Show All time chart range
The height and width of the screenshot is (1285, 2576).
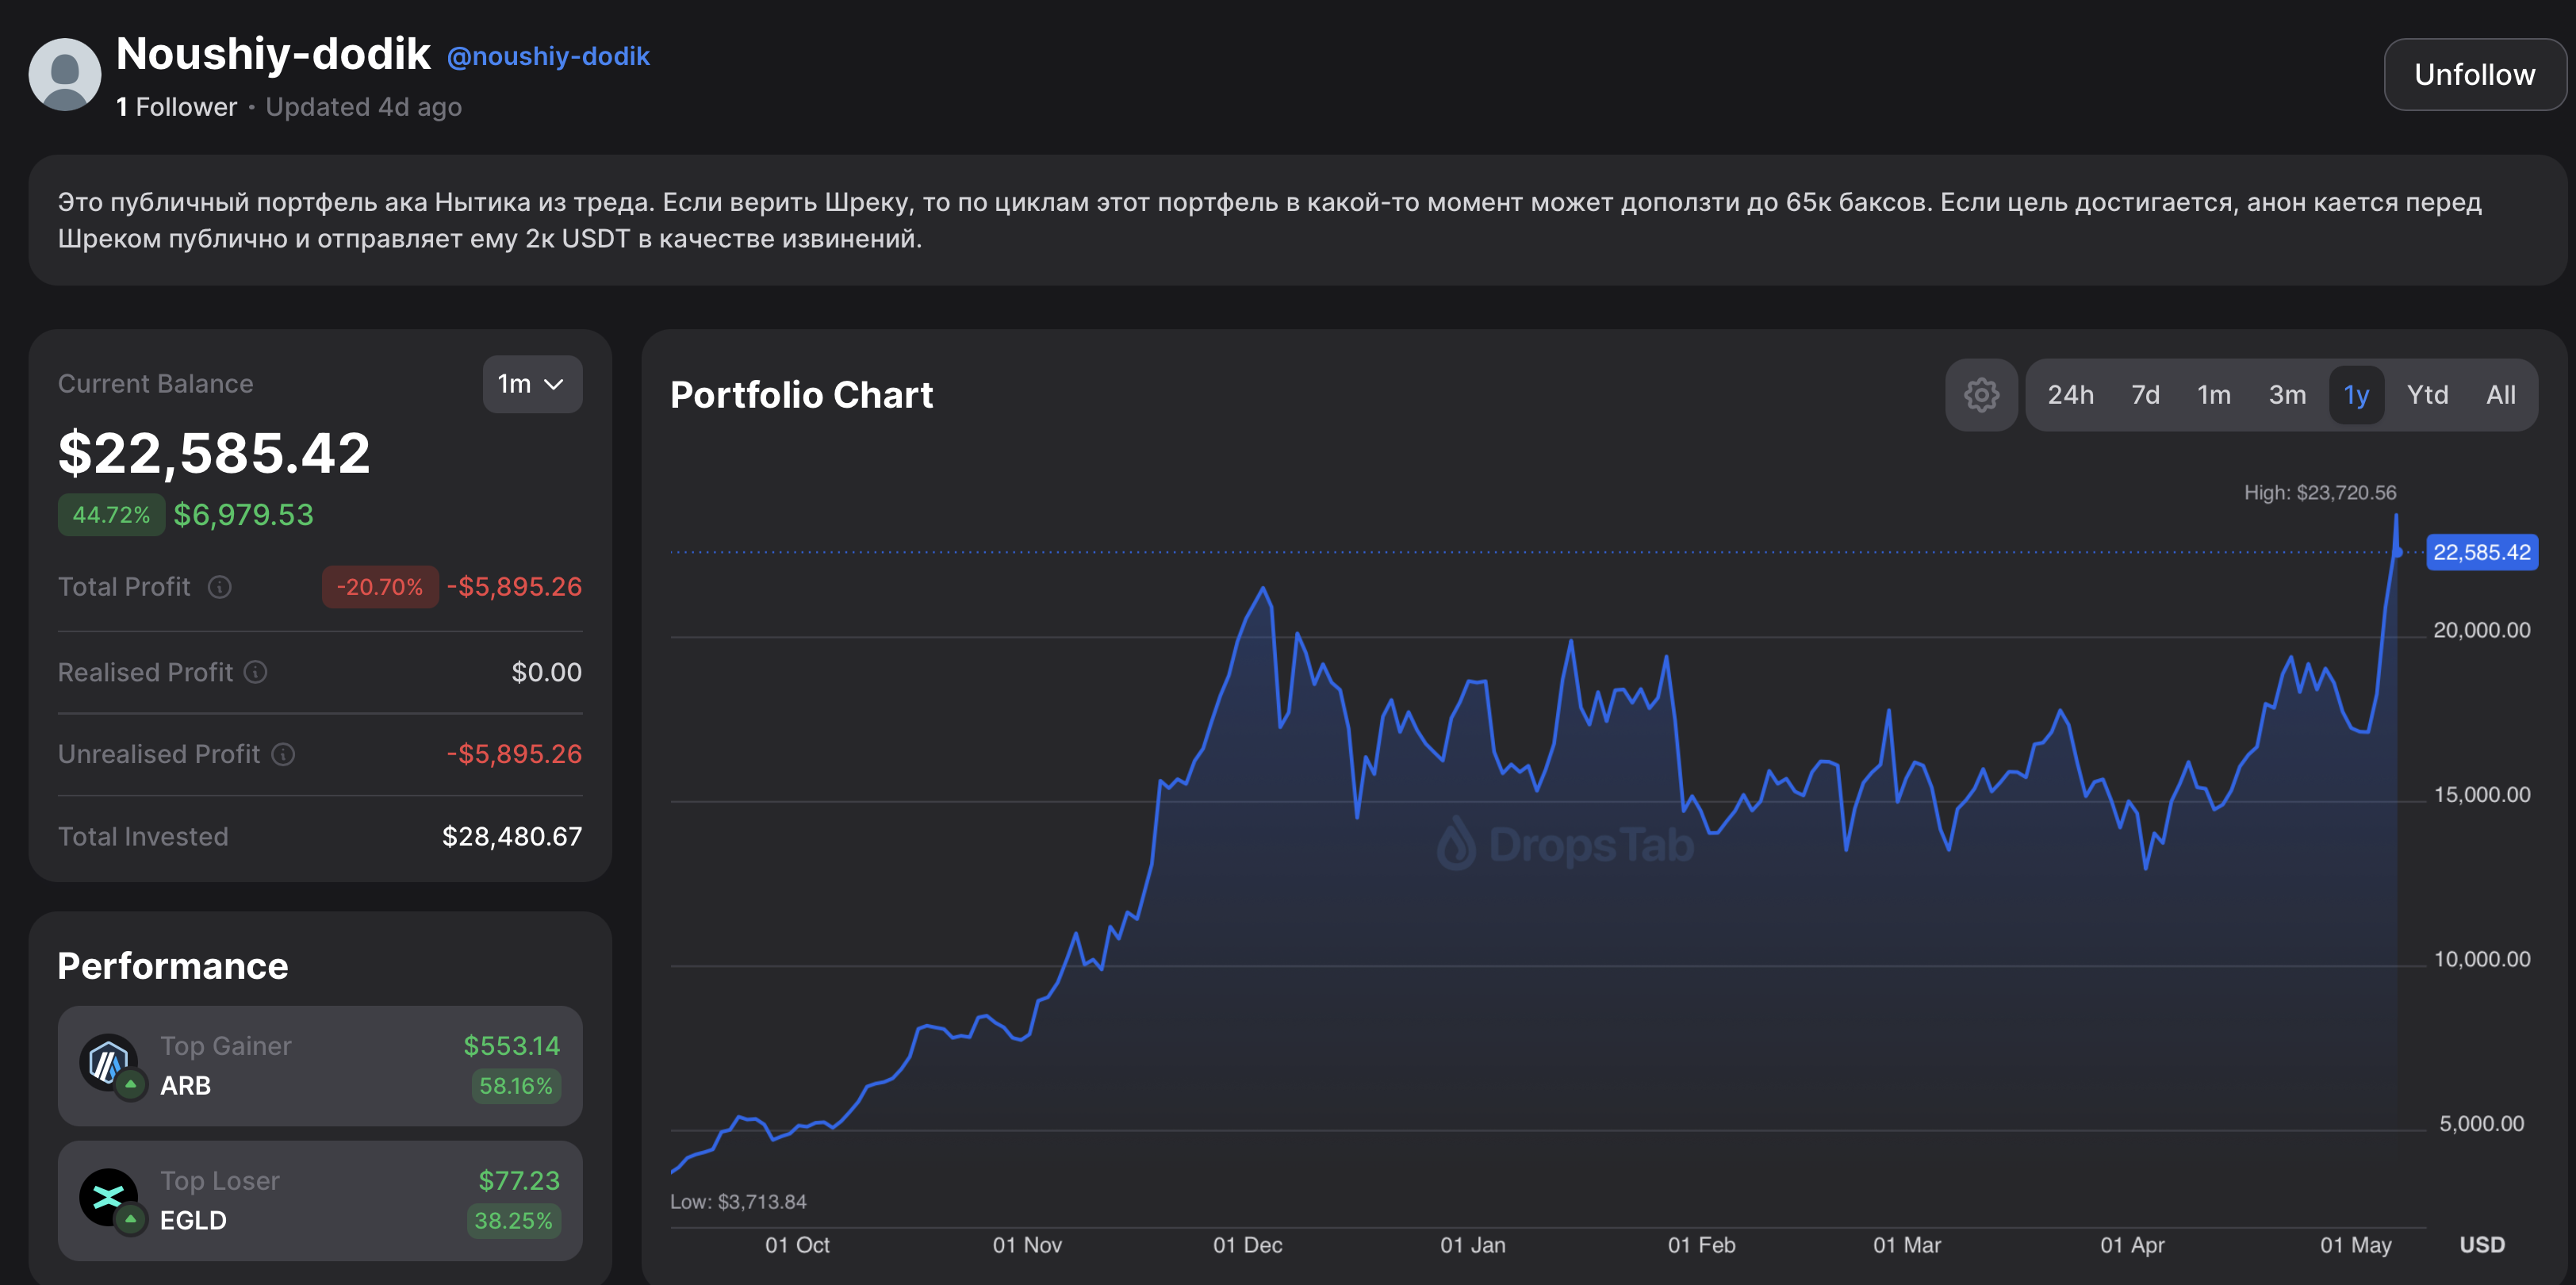(2501, 395)
